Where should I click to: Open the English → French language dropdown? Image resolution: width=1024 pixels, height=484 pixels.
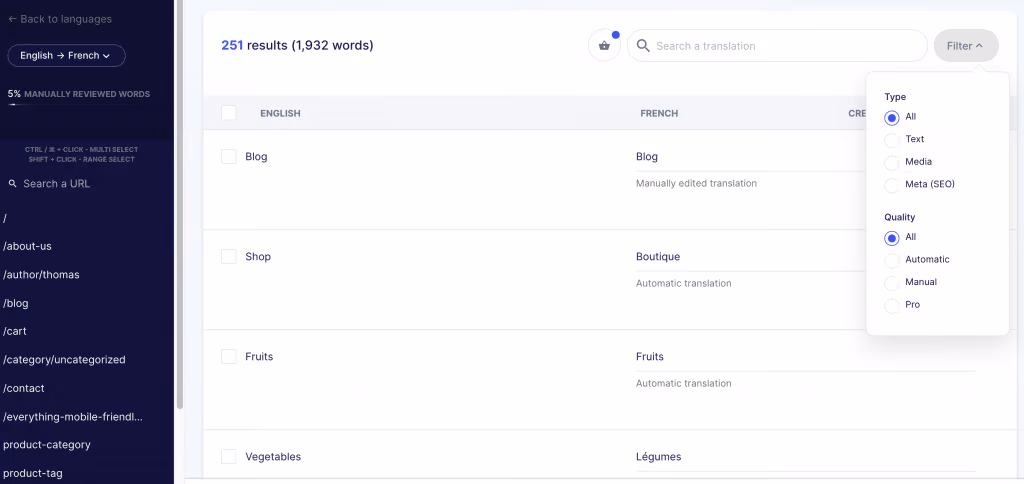click(66, 56)
